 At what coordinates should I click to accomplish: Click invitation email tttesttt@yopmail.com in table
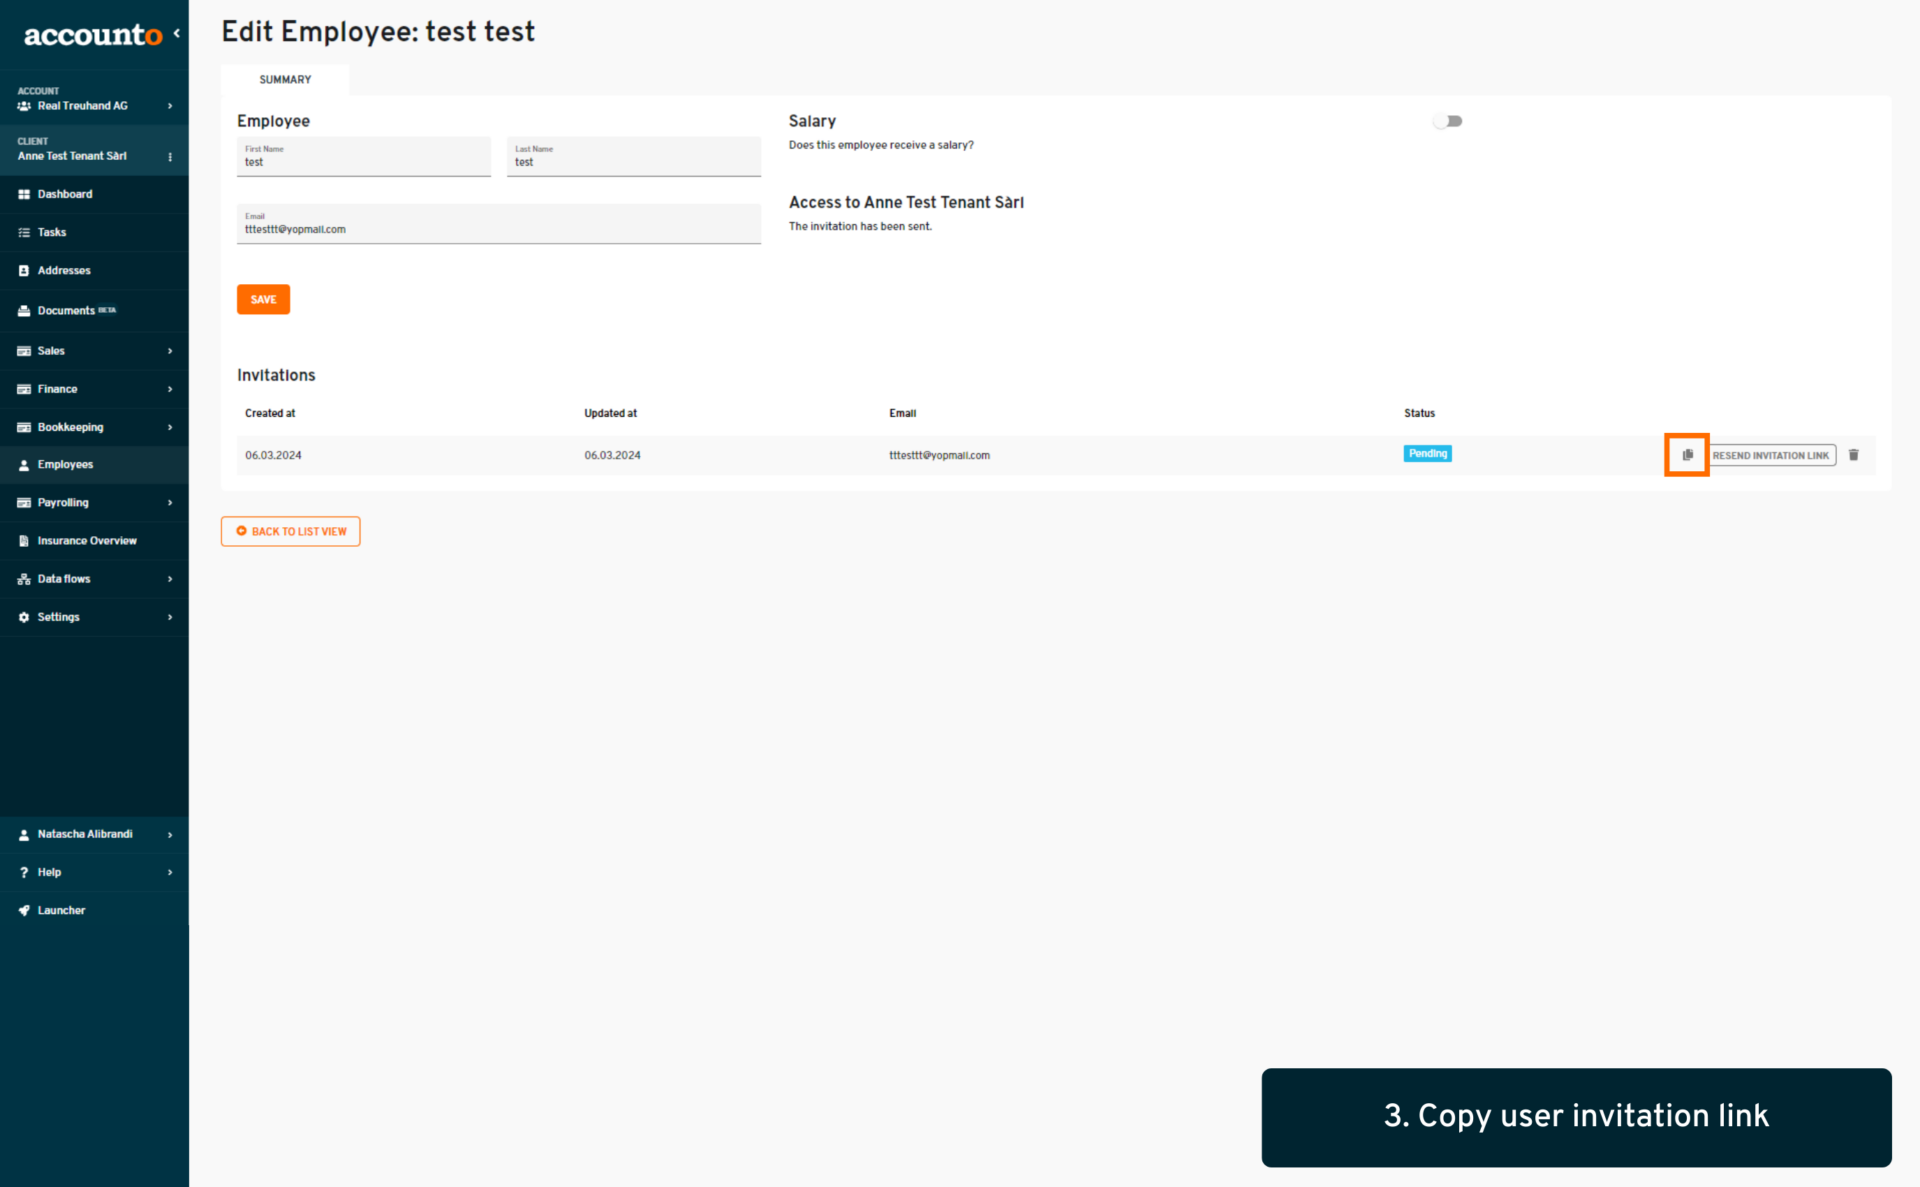tap(939, 456)
